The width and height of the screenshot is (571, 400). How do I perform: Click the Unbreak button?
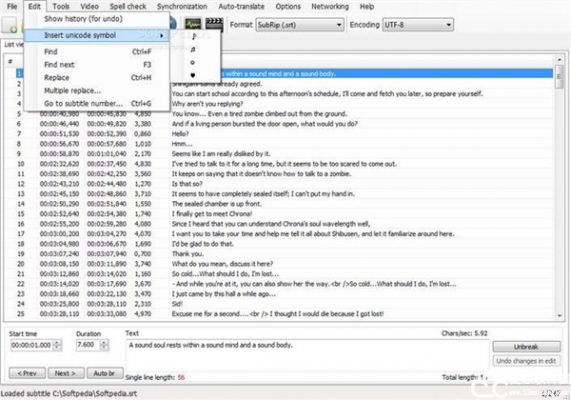(x=526, y=346)
